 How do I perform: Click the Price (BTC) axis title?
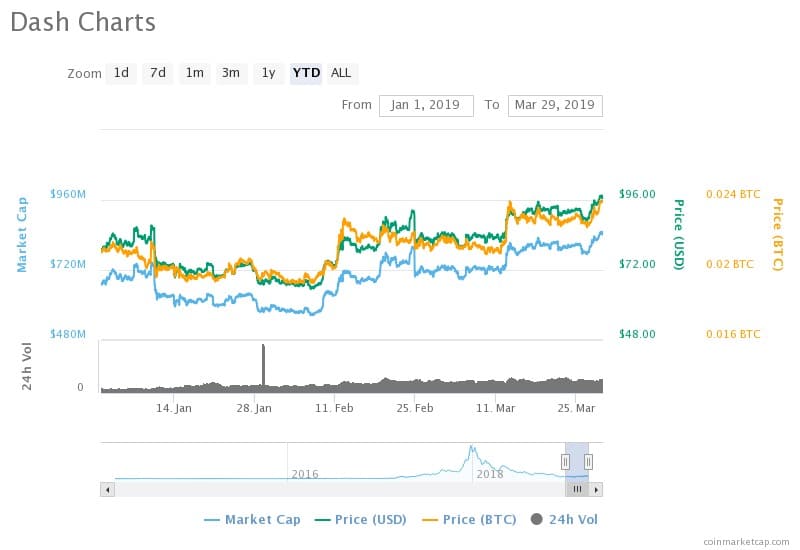778,235
